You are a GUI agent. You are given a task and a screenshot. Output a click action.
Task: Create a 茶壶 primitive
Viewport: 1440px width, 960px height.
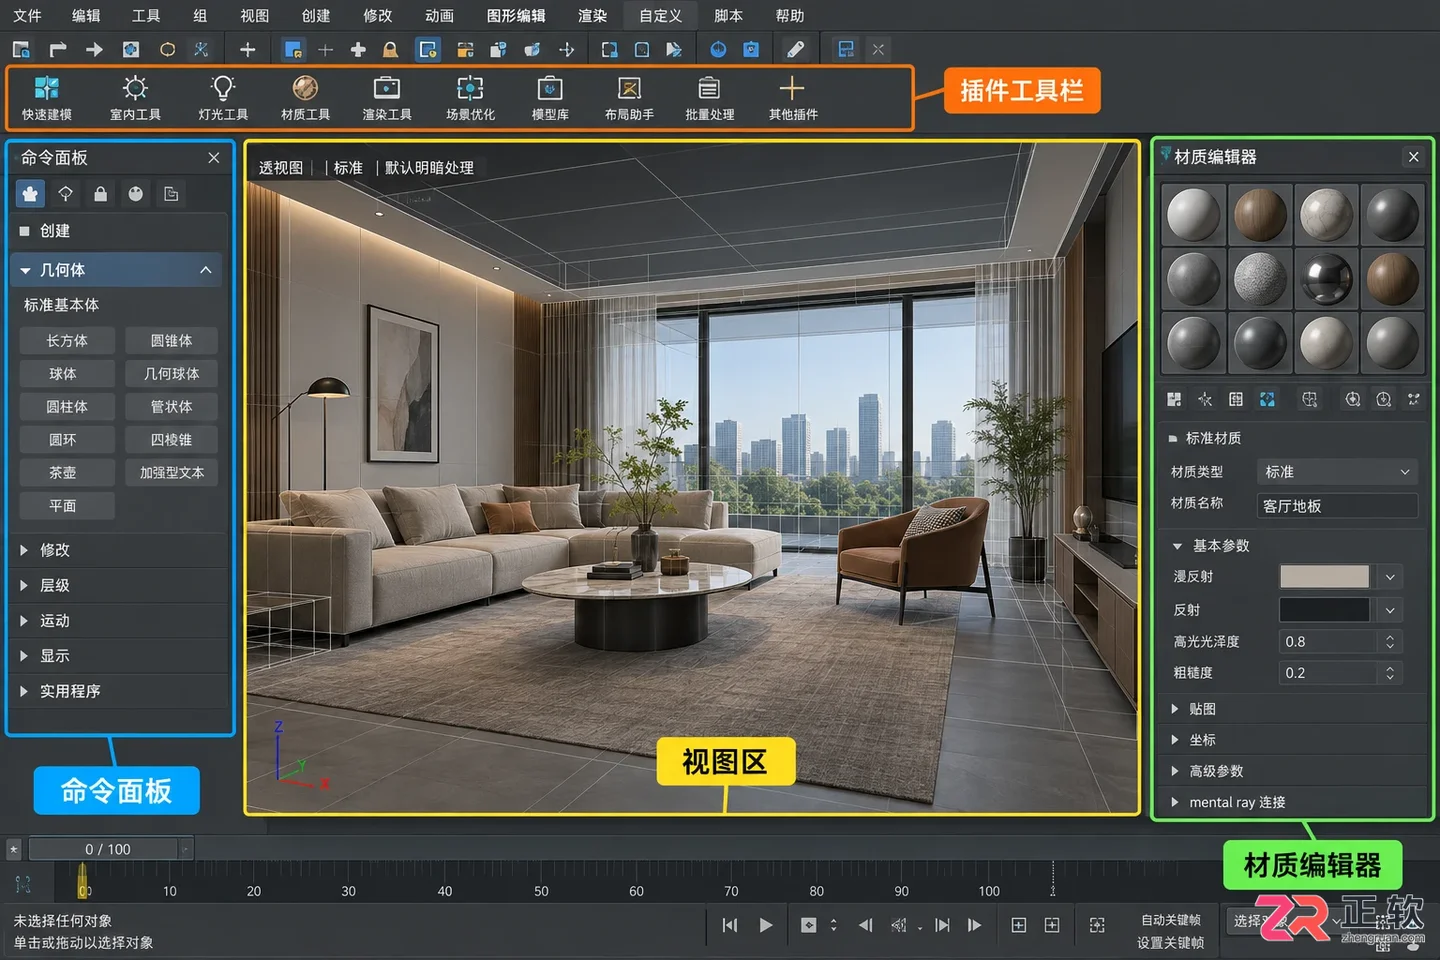(67, 473)
